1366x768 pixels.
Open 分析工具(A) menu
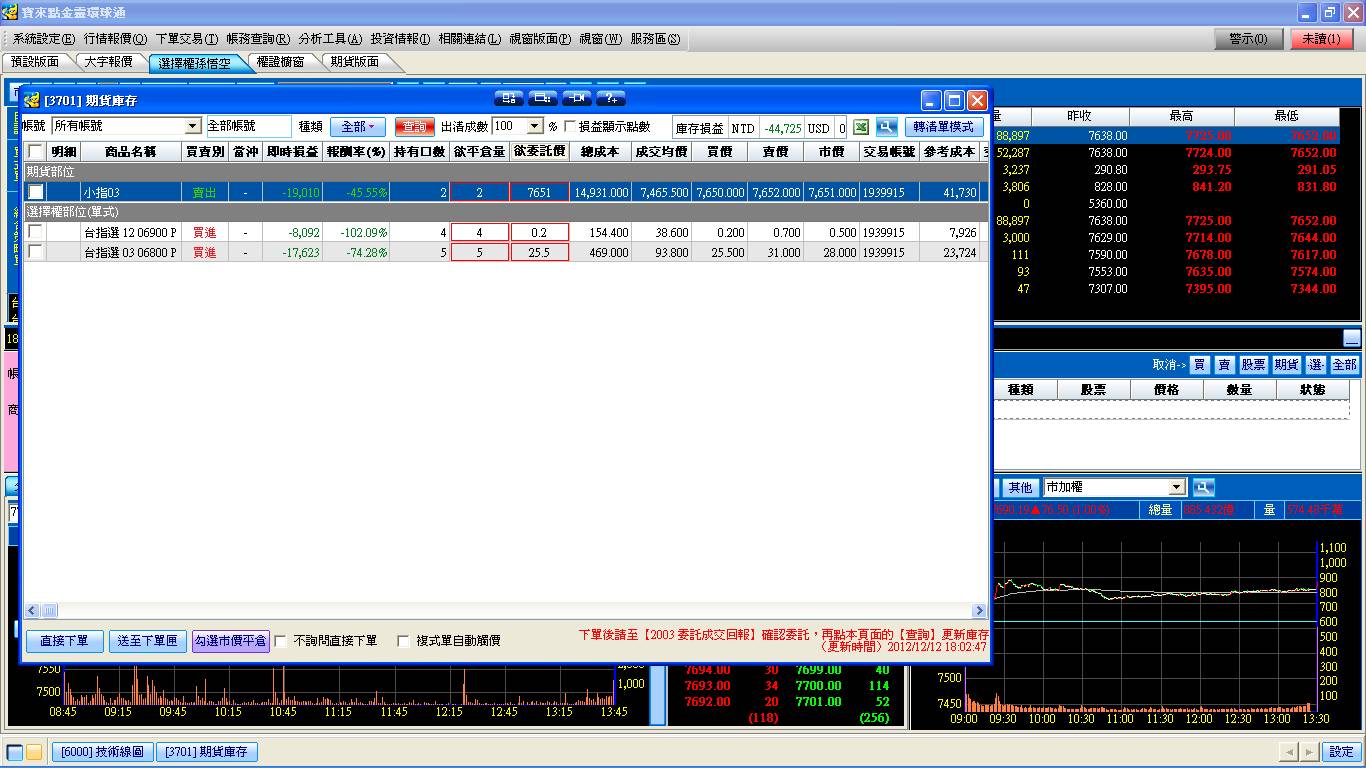coord(330,39)
